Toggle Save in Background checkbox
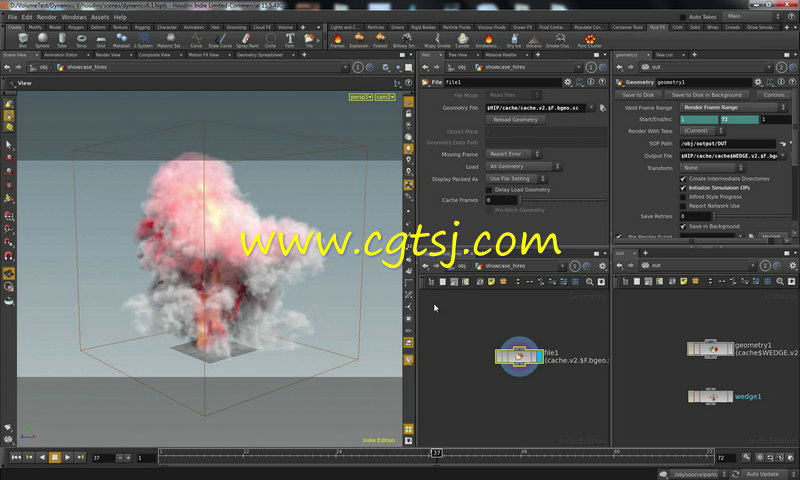The width and height of the screenshot is (800, 480). 683,226
